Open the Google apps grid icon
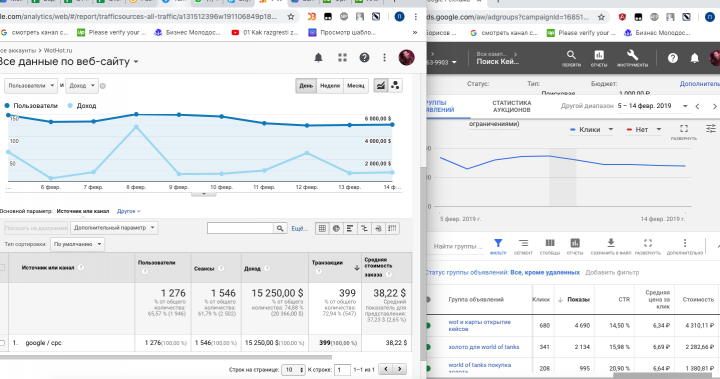 (x=342, y=57)
